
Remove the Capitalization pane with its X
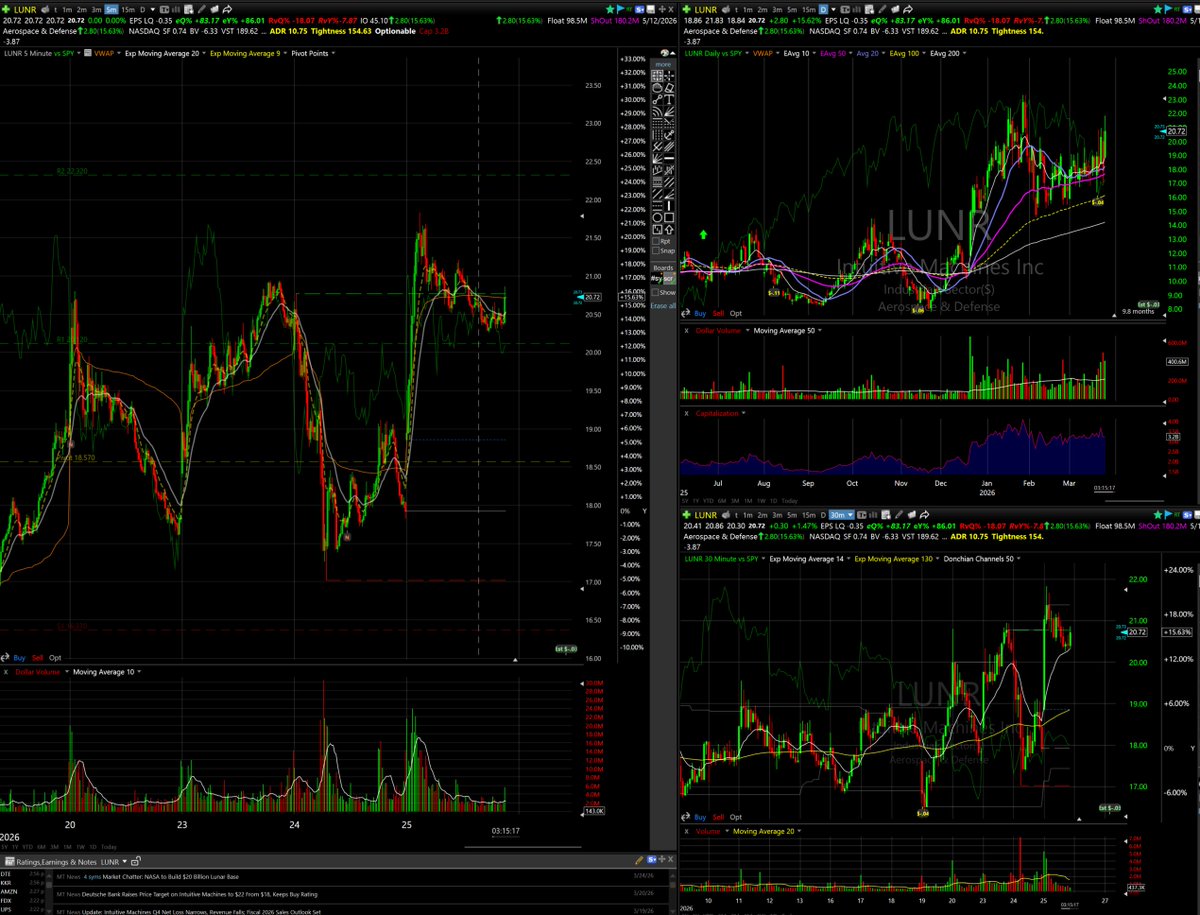[x=687, y=413]
